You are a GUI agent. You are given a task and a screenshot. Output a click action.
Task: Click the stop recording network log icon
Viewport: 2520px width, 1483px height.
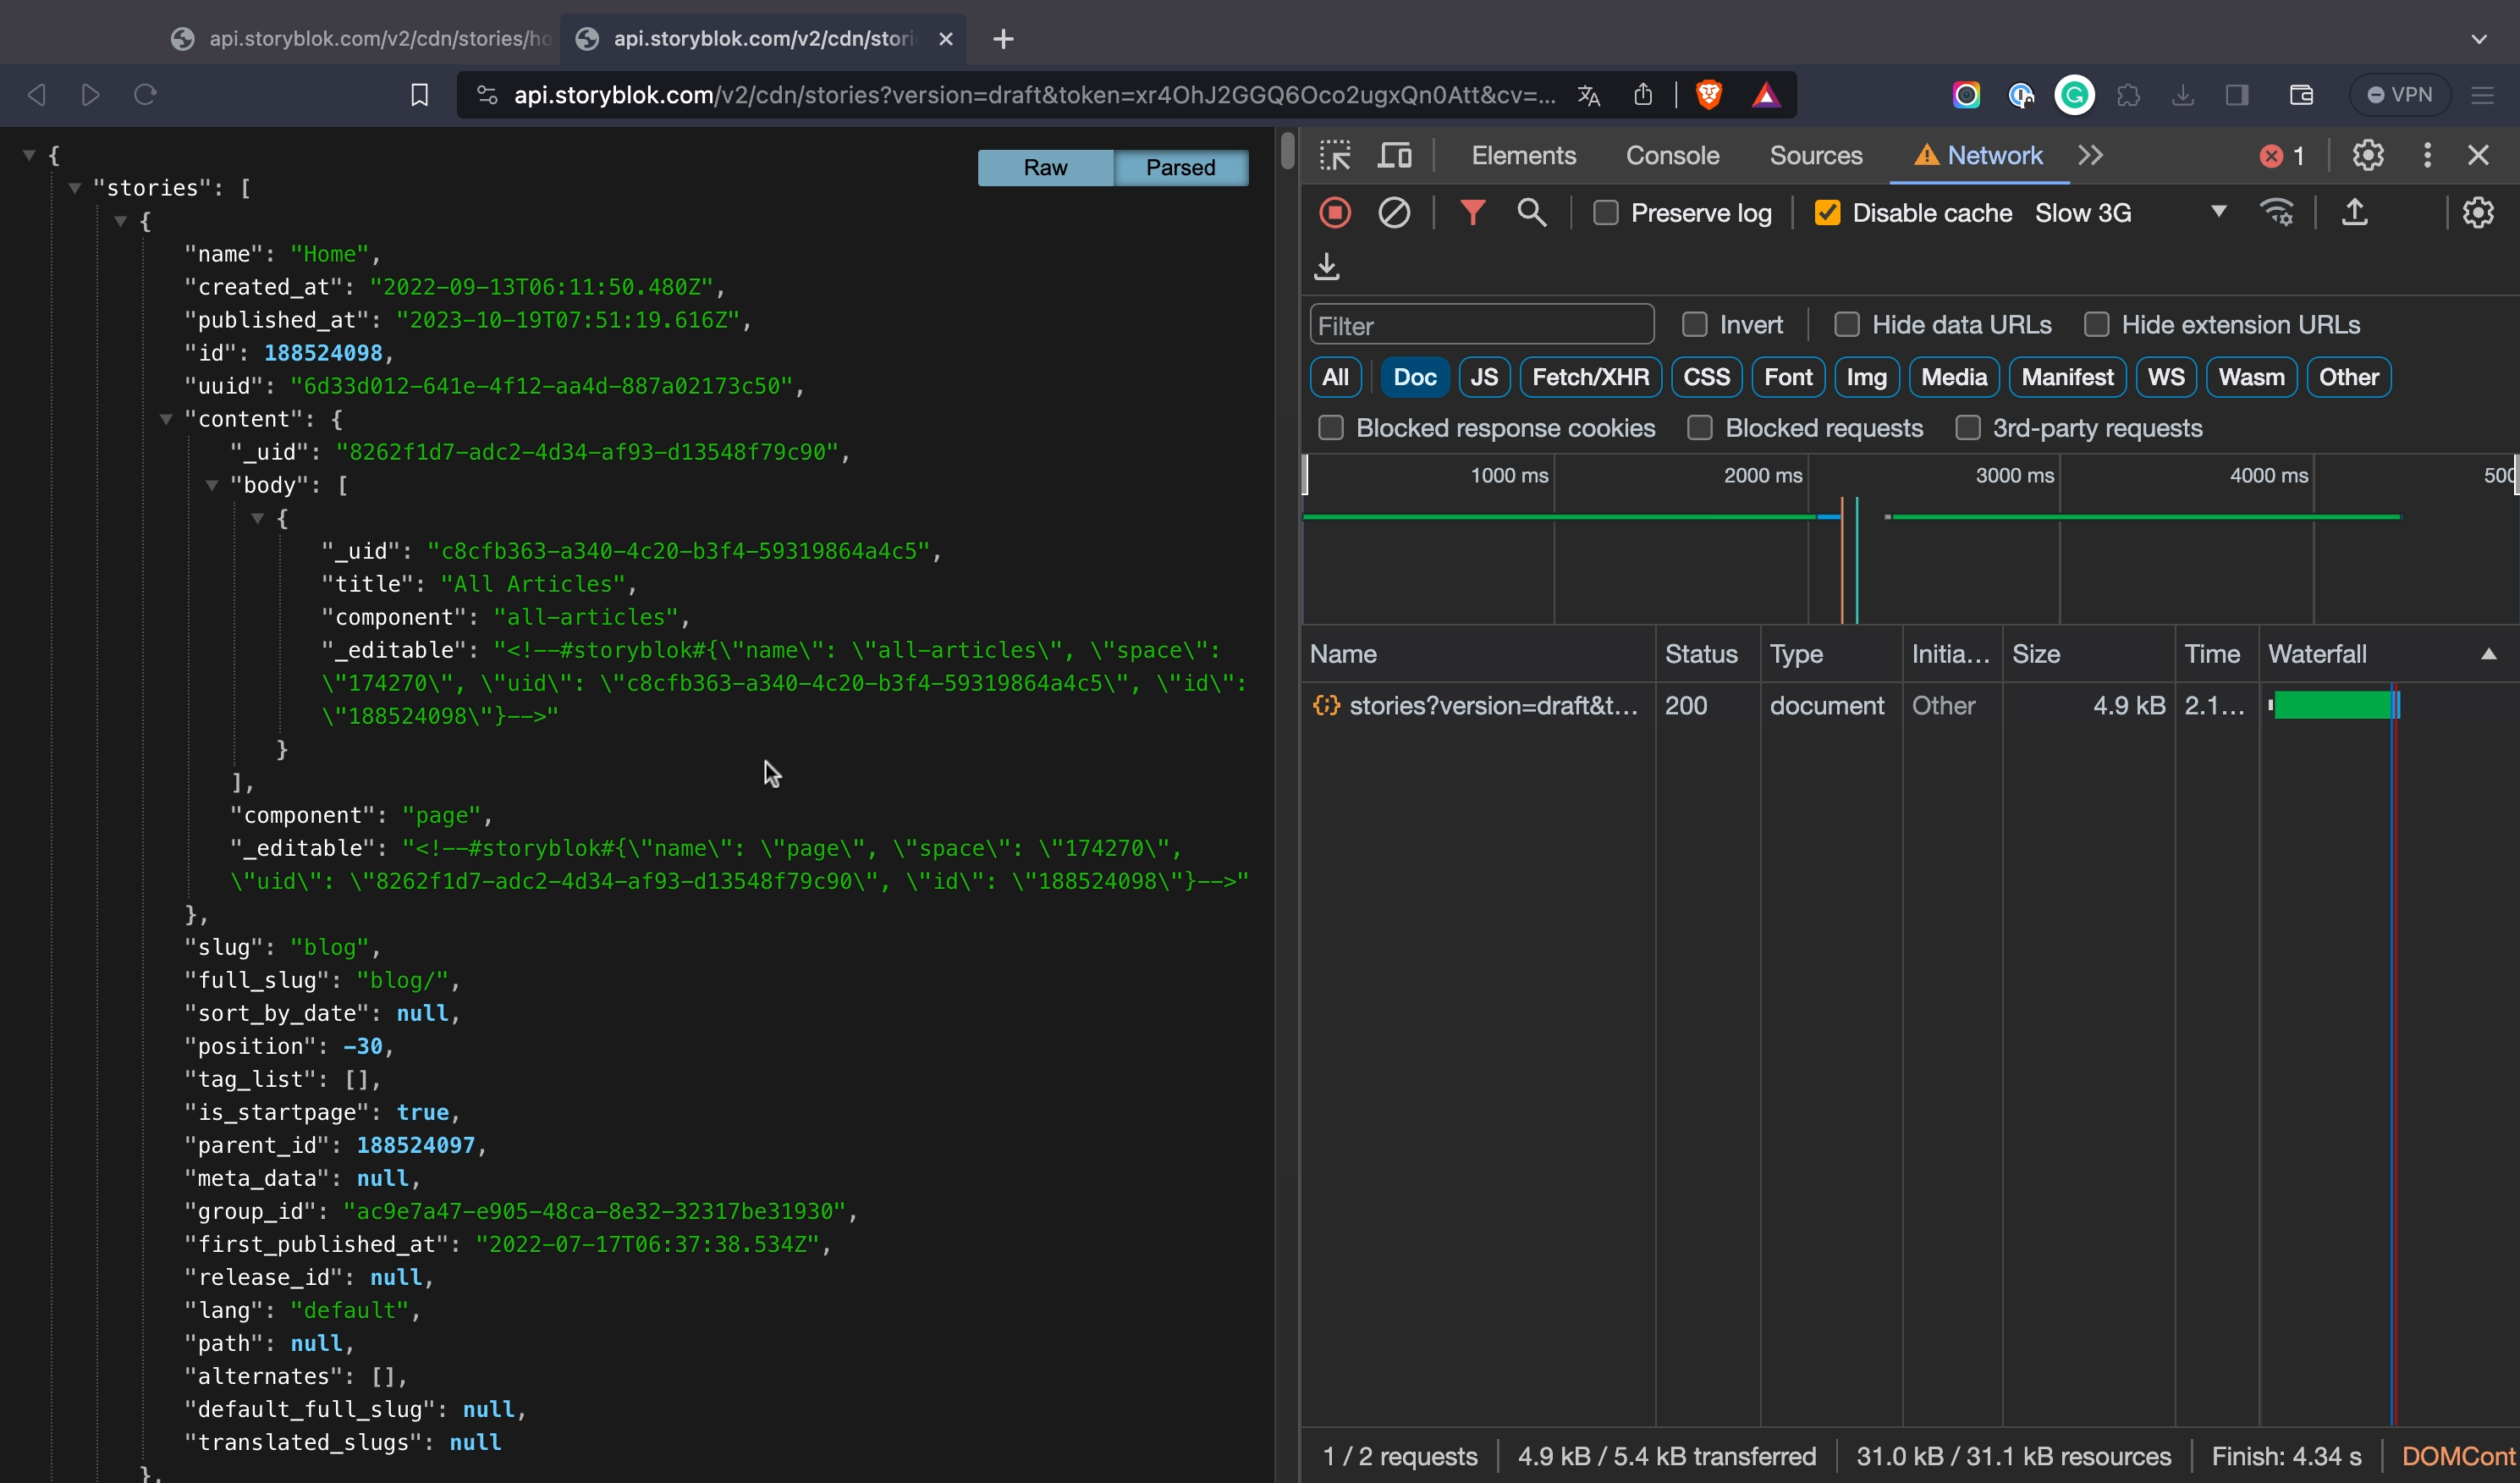coord(1335,213)
